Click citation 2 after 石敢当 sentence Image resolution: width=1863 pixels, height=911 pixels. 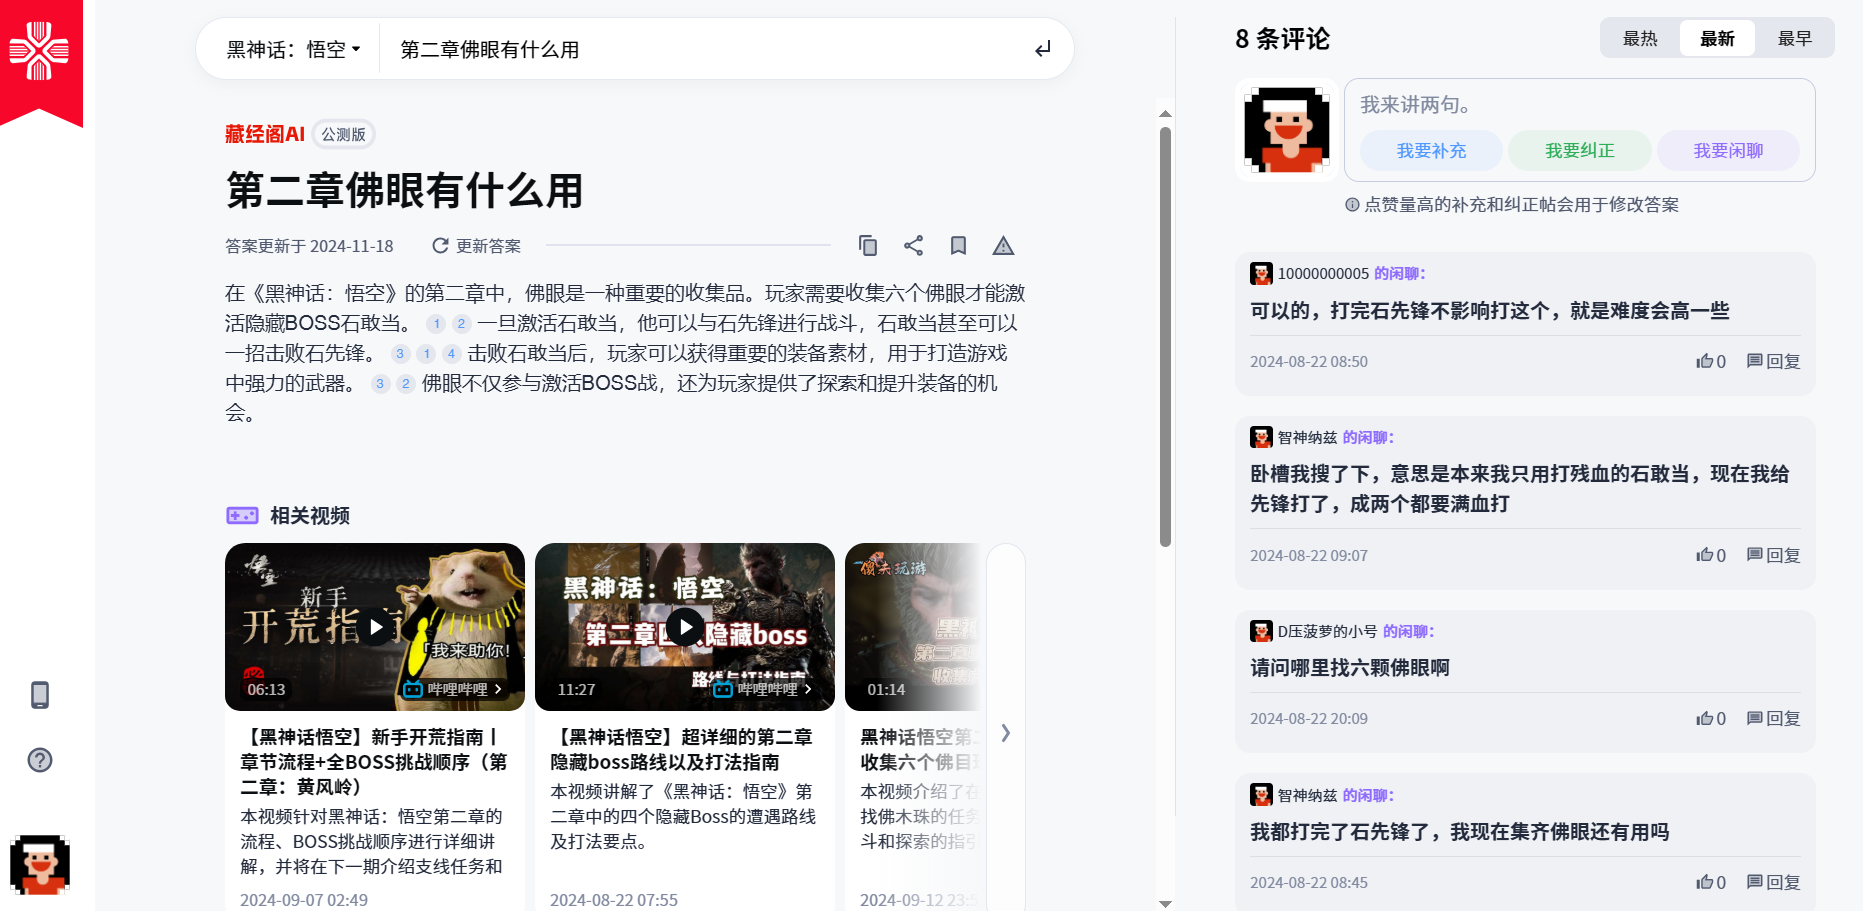(461, 324)
